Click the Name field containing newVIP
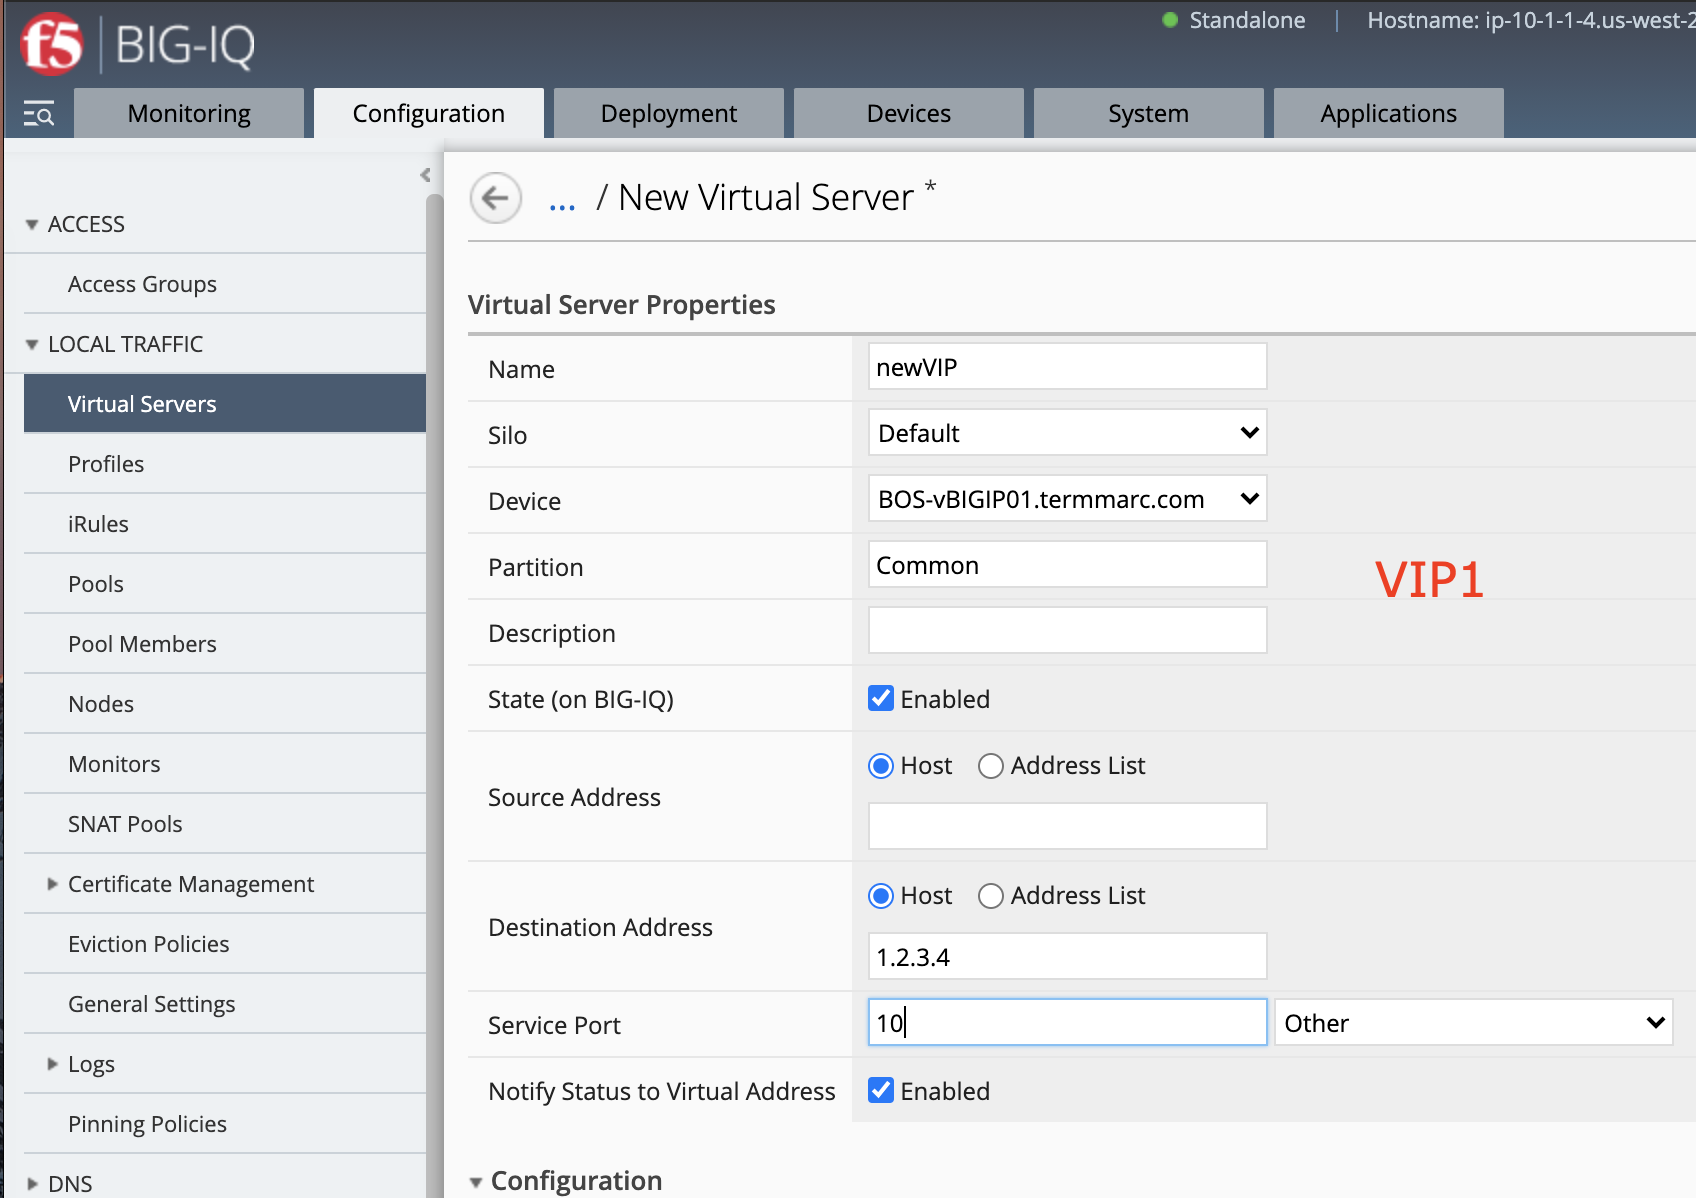This screenshot has width=1696, height=1198. pos(1066,366)
